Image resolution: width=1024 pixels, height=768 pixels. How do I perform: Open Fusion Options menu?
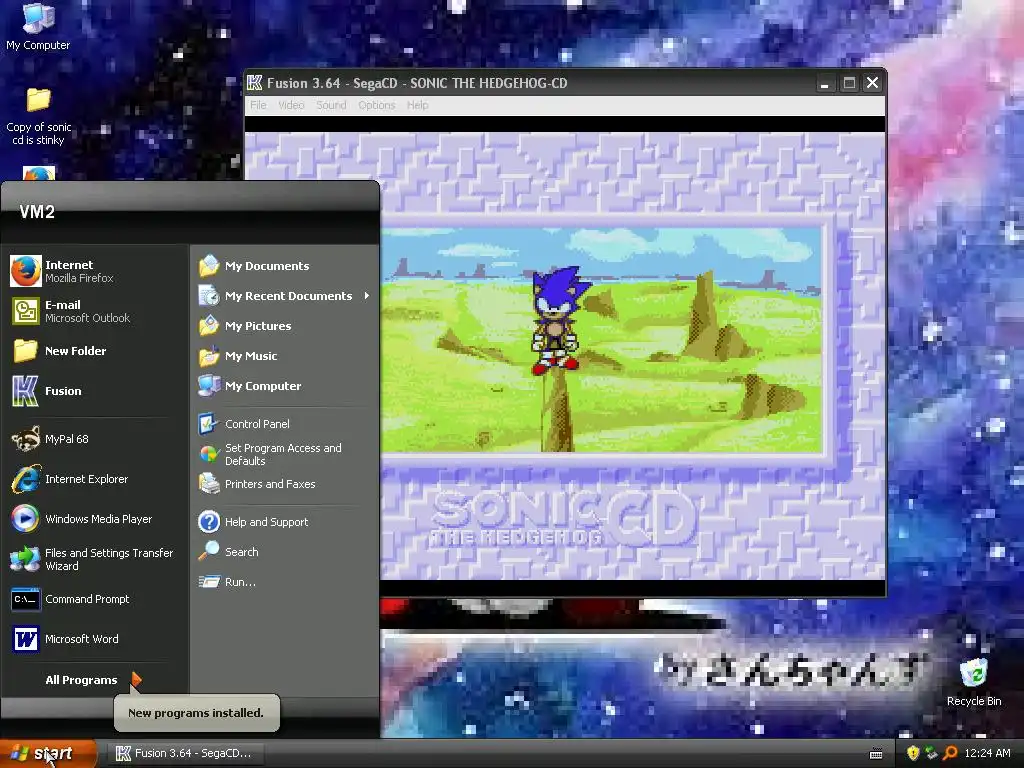click(377, 105)
